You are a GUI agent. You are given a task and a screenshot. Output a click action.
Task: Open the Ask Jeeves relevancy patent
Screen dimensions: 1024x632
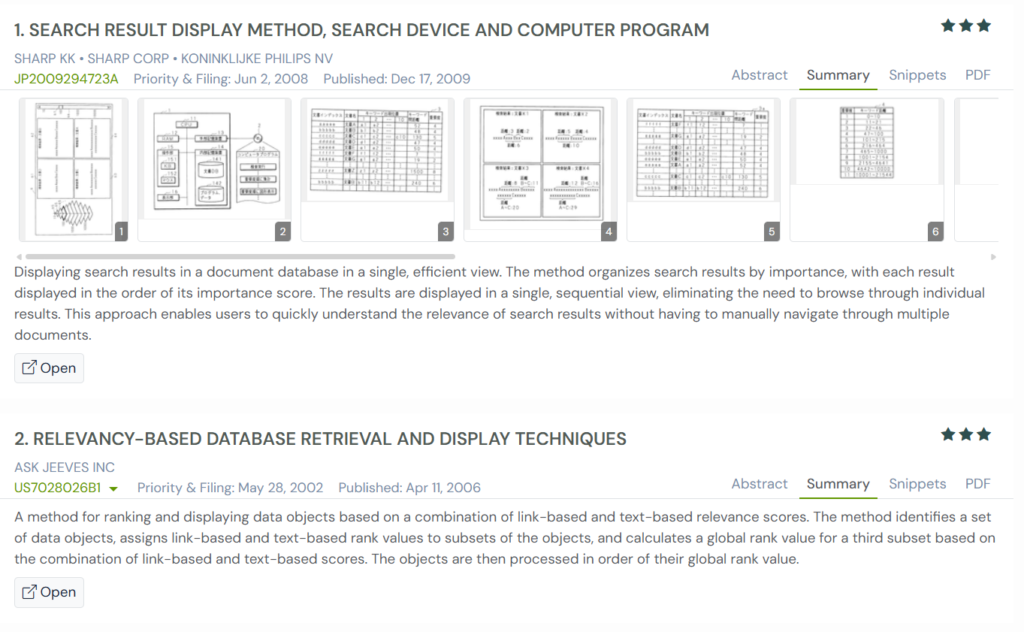[x=49, y=592]
